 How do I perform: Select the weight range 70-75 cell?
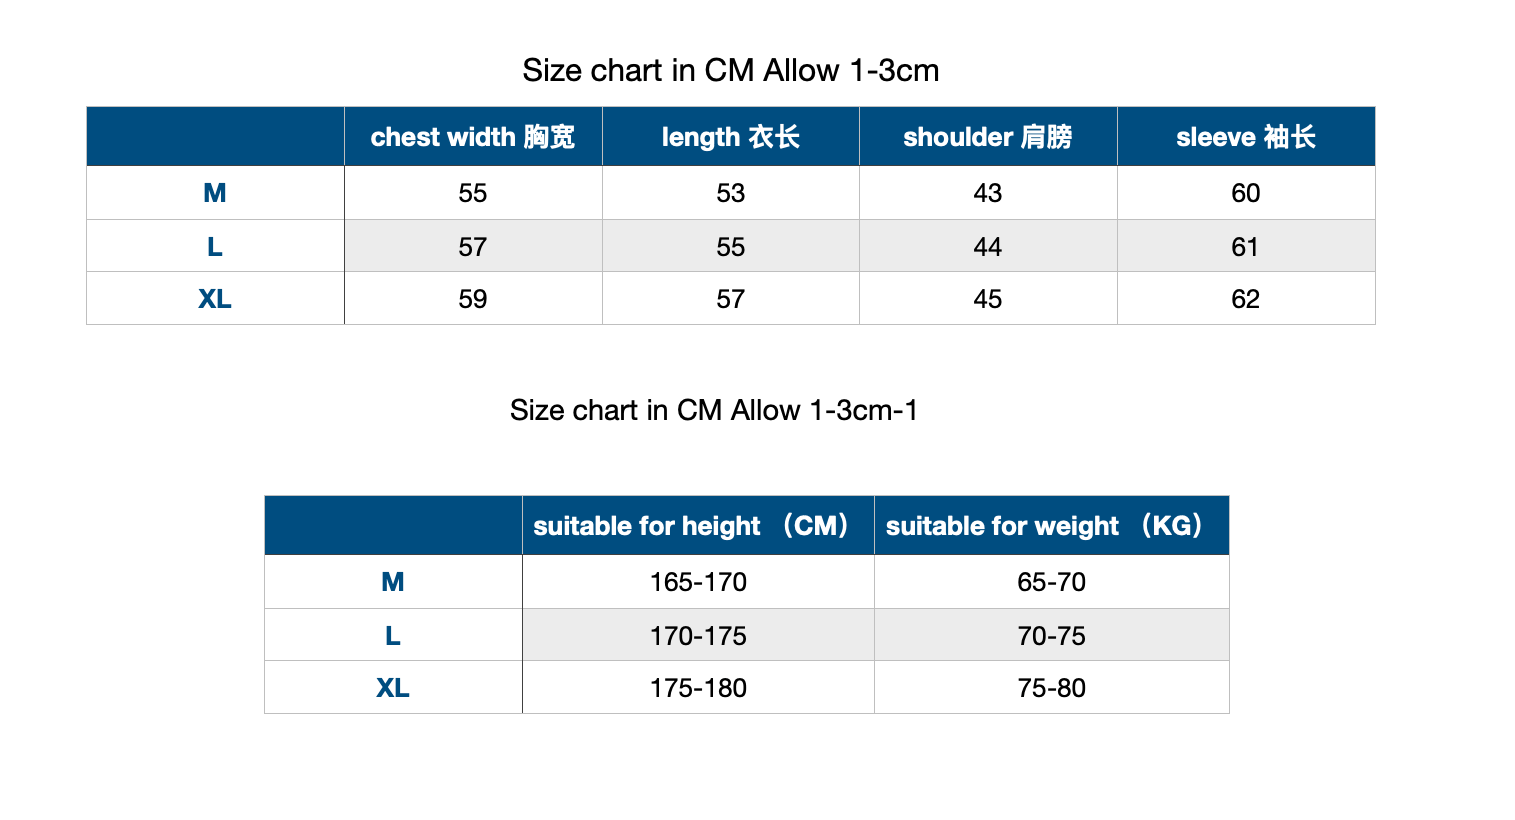[1052, 635]
